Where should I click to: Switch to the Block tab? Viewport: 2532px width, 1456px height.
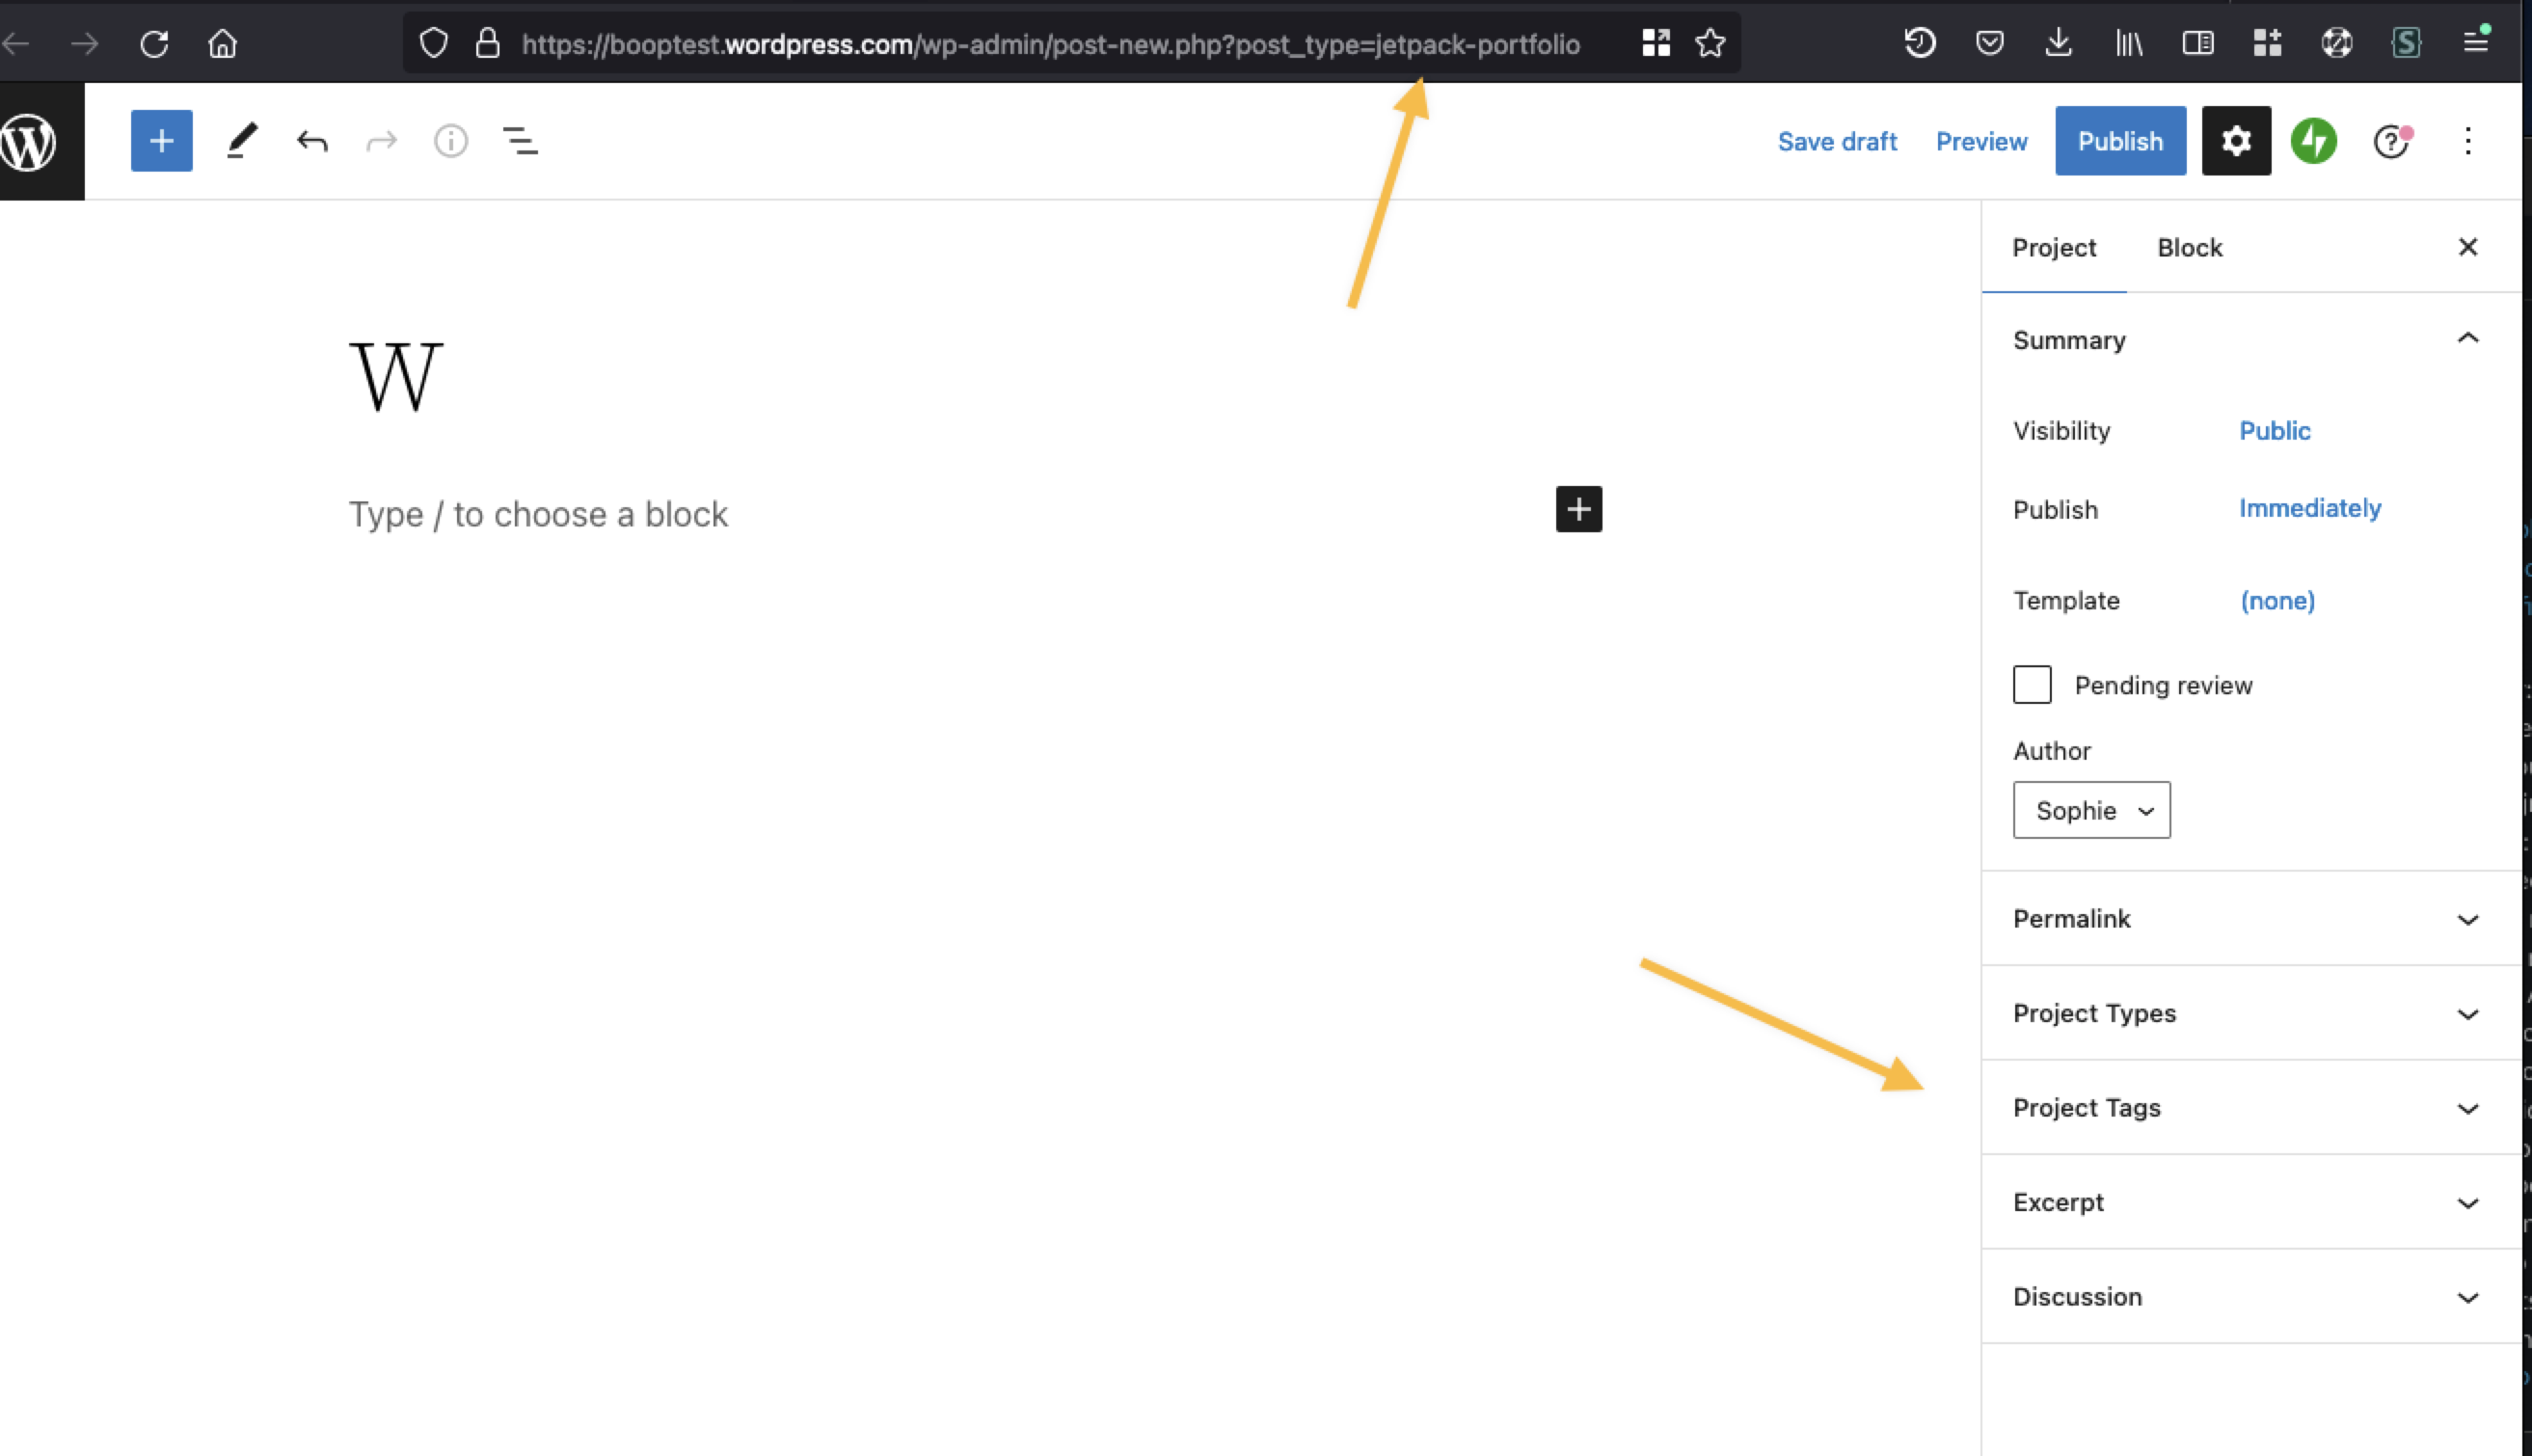pos(2189,248)
